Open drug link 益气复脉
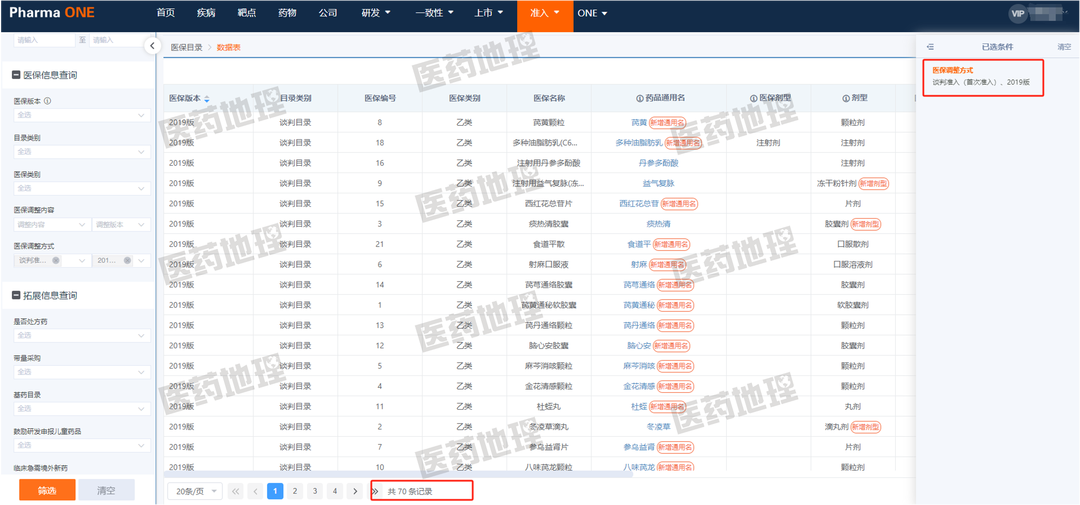 [658, 183]
